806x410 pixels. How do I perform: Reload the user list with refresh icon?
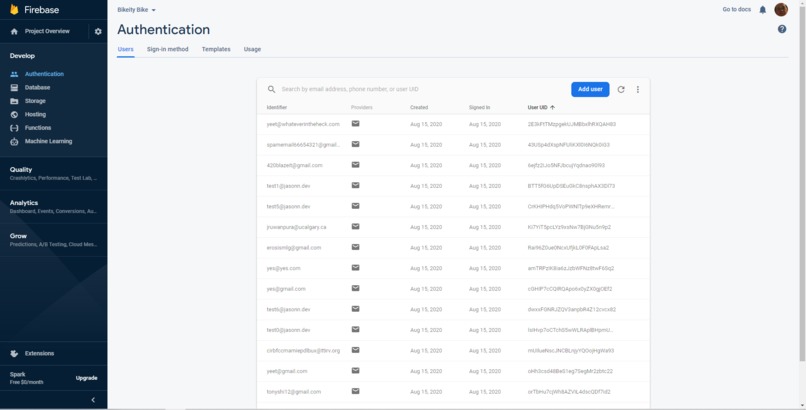tap(621, 89)
